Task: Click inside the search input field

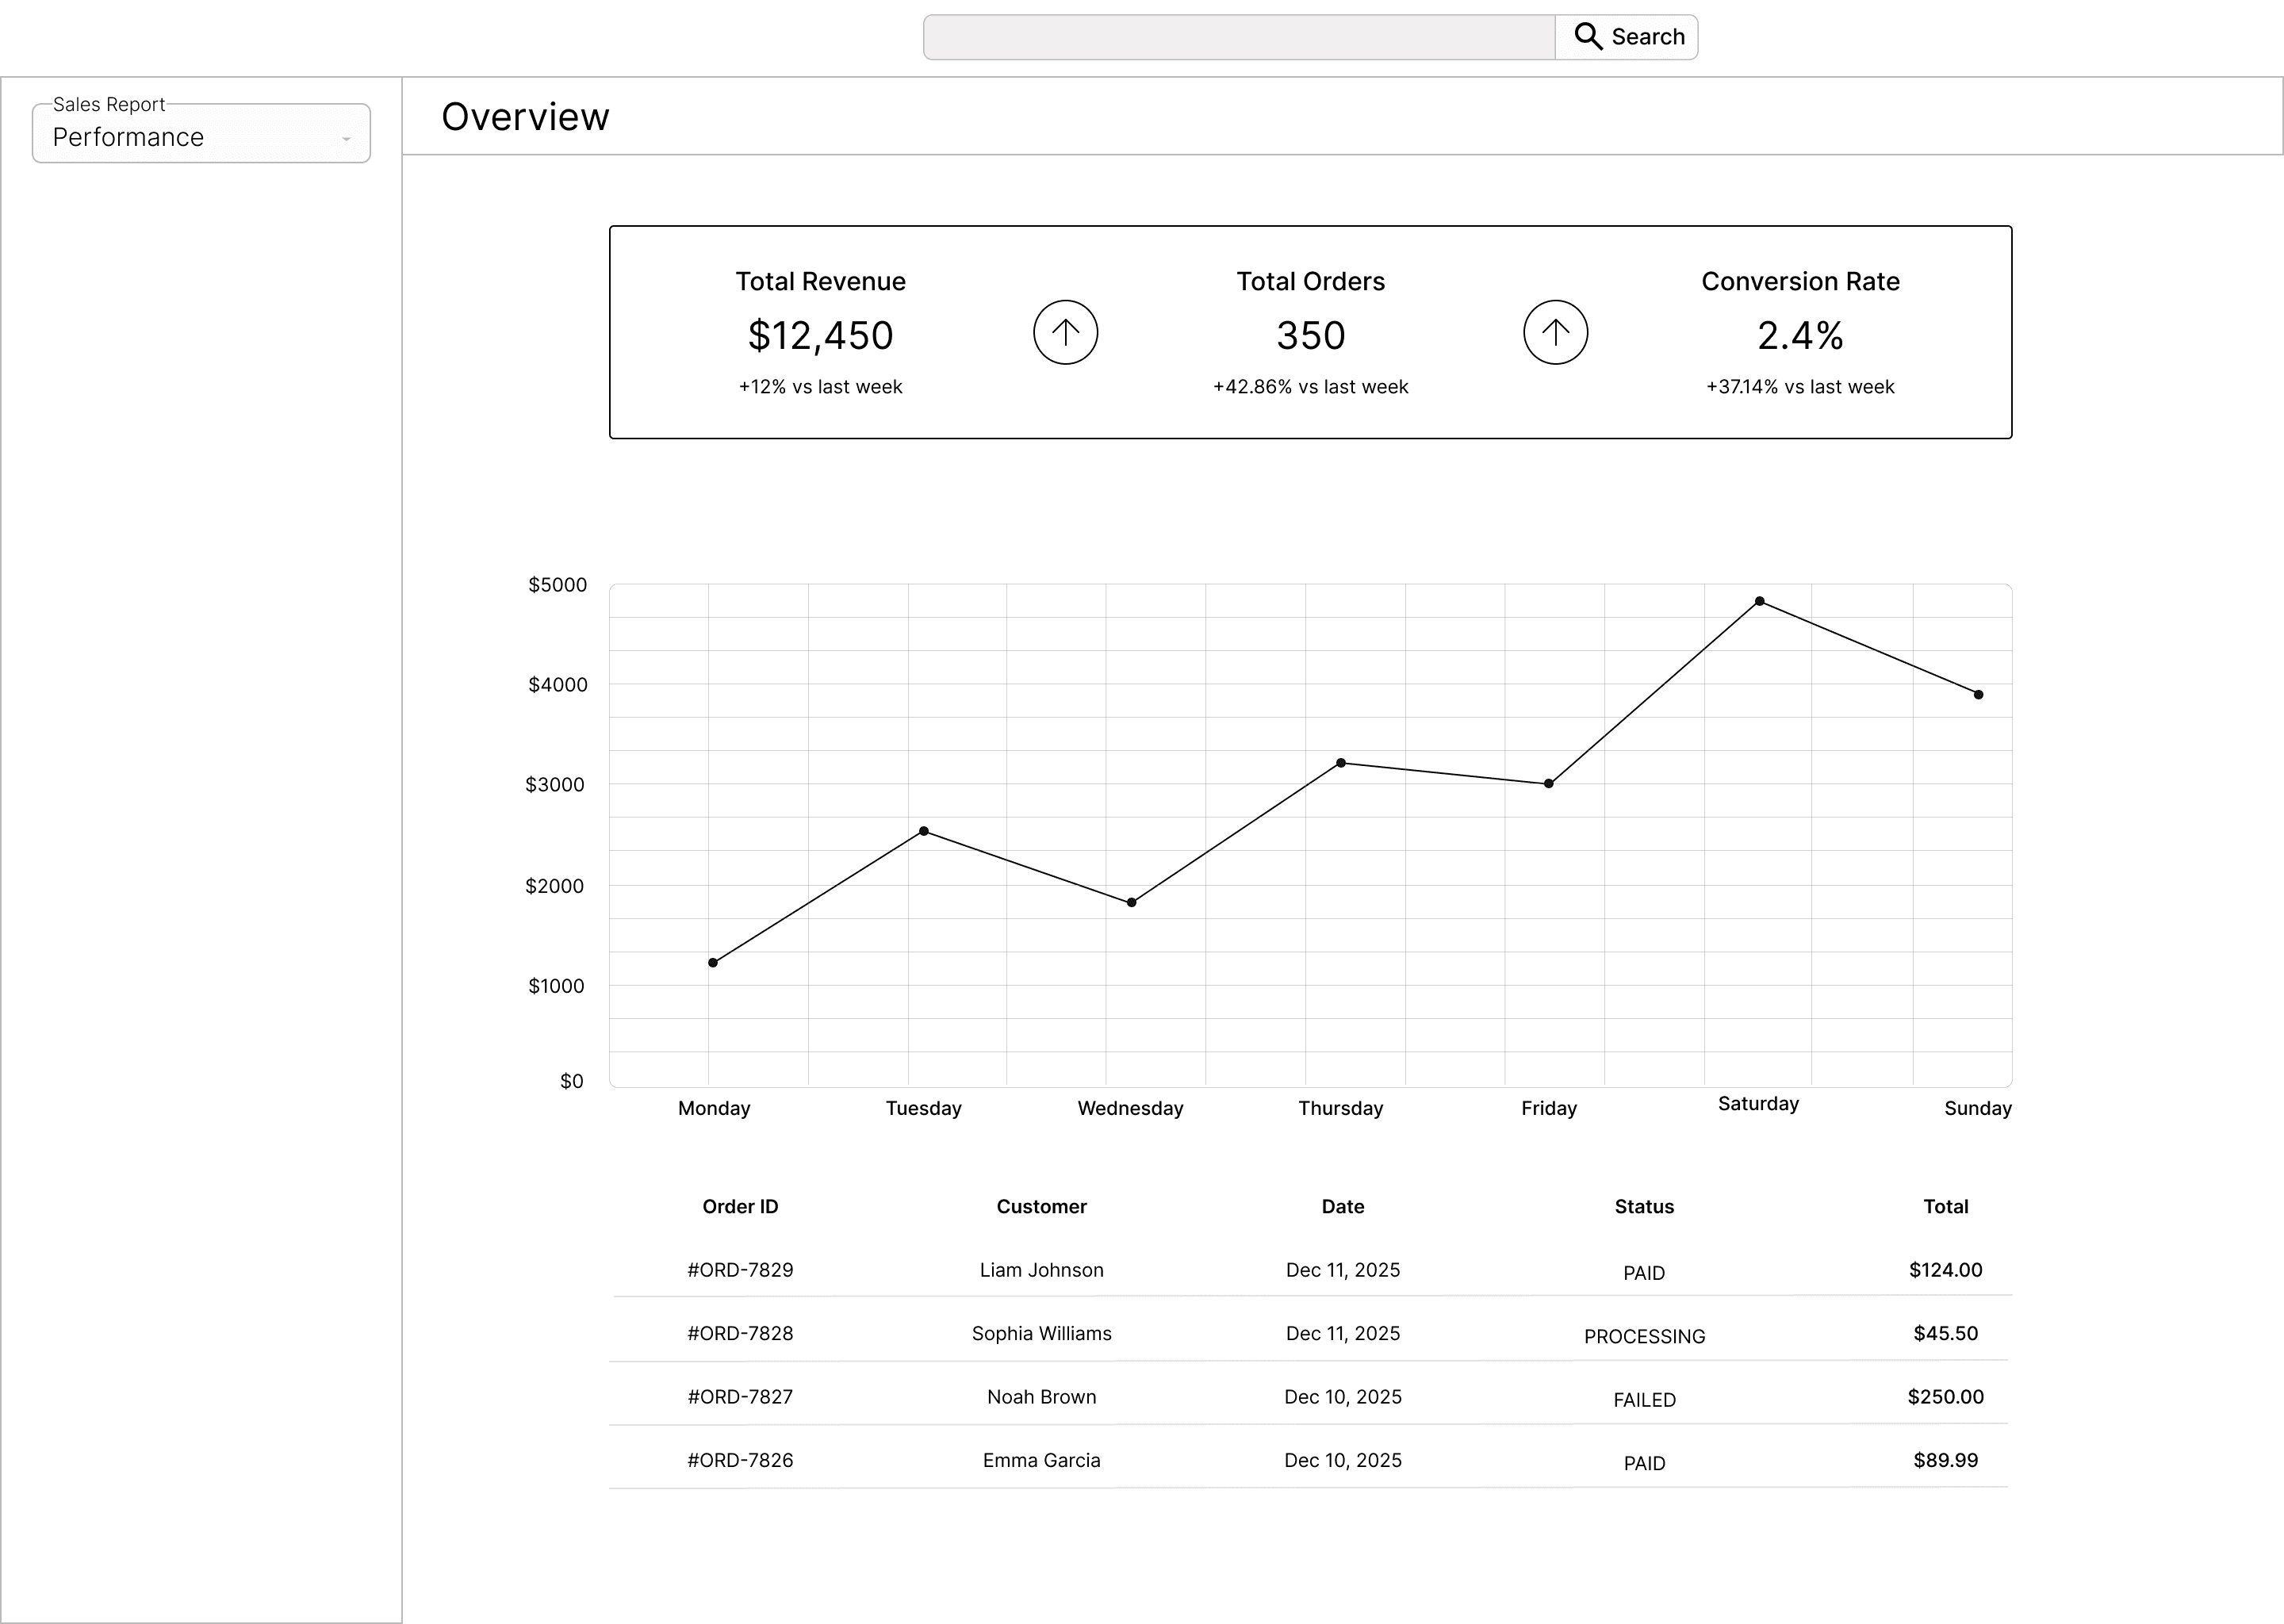Action: click(1238, 37)
